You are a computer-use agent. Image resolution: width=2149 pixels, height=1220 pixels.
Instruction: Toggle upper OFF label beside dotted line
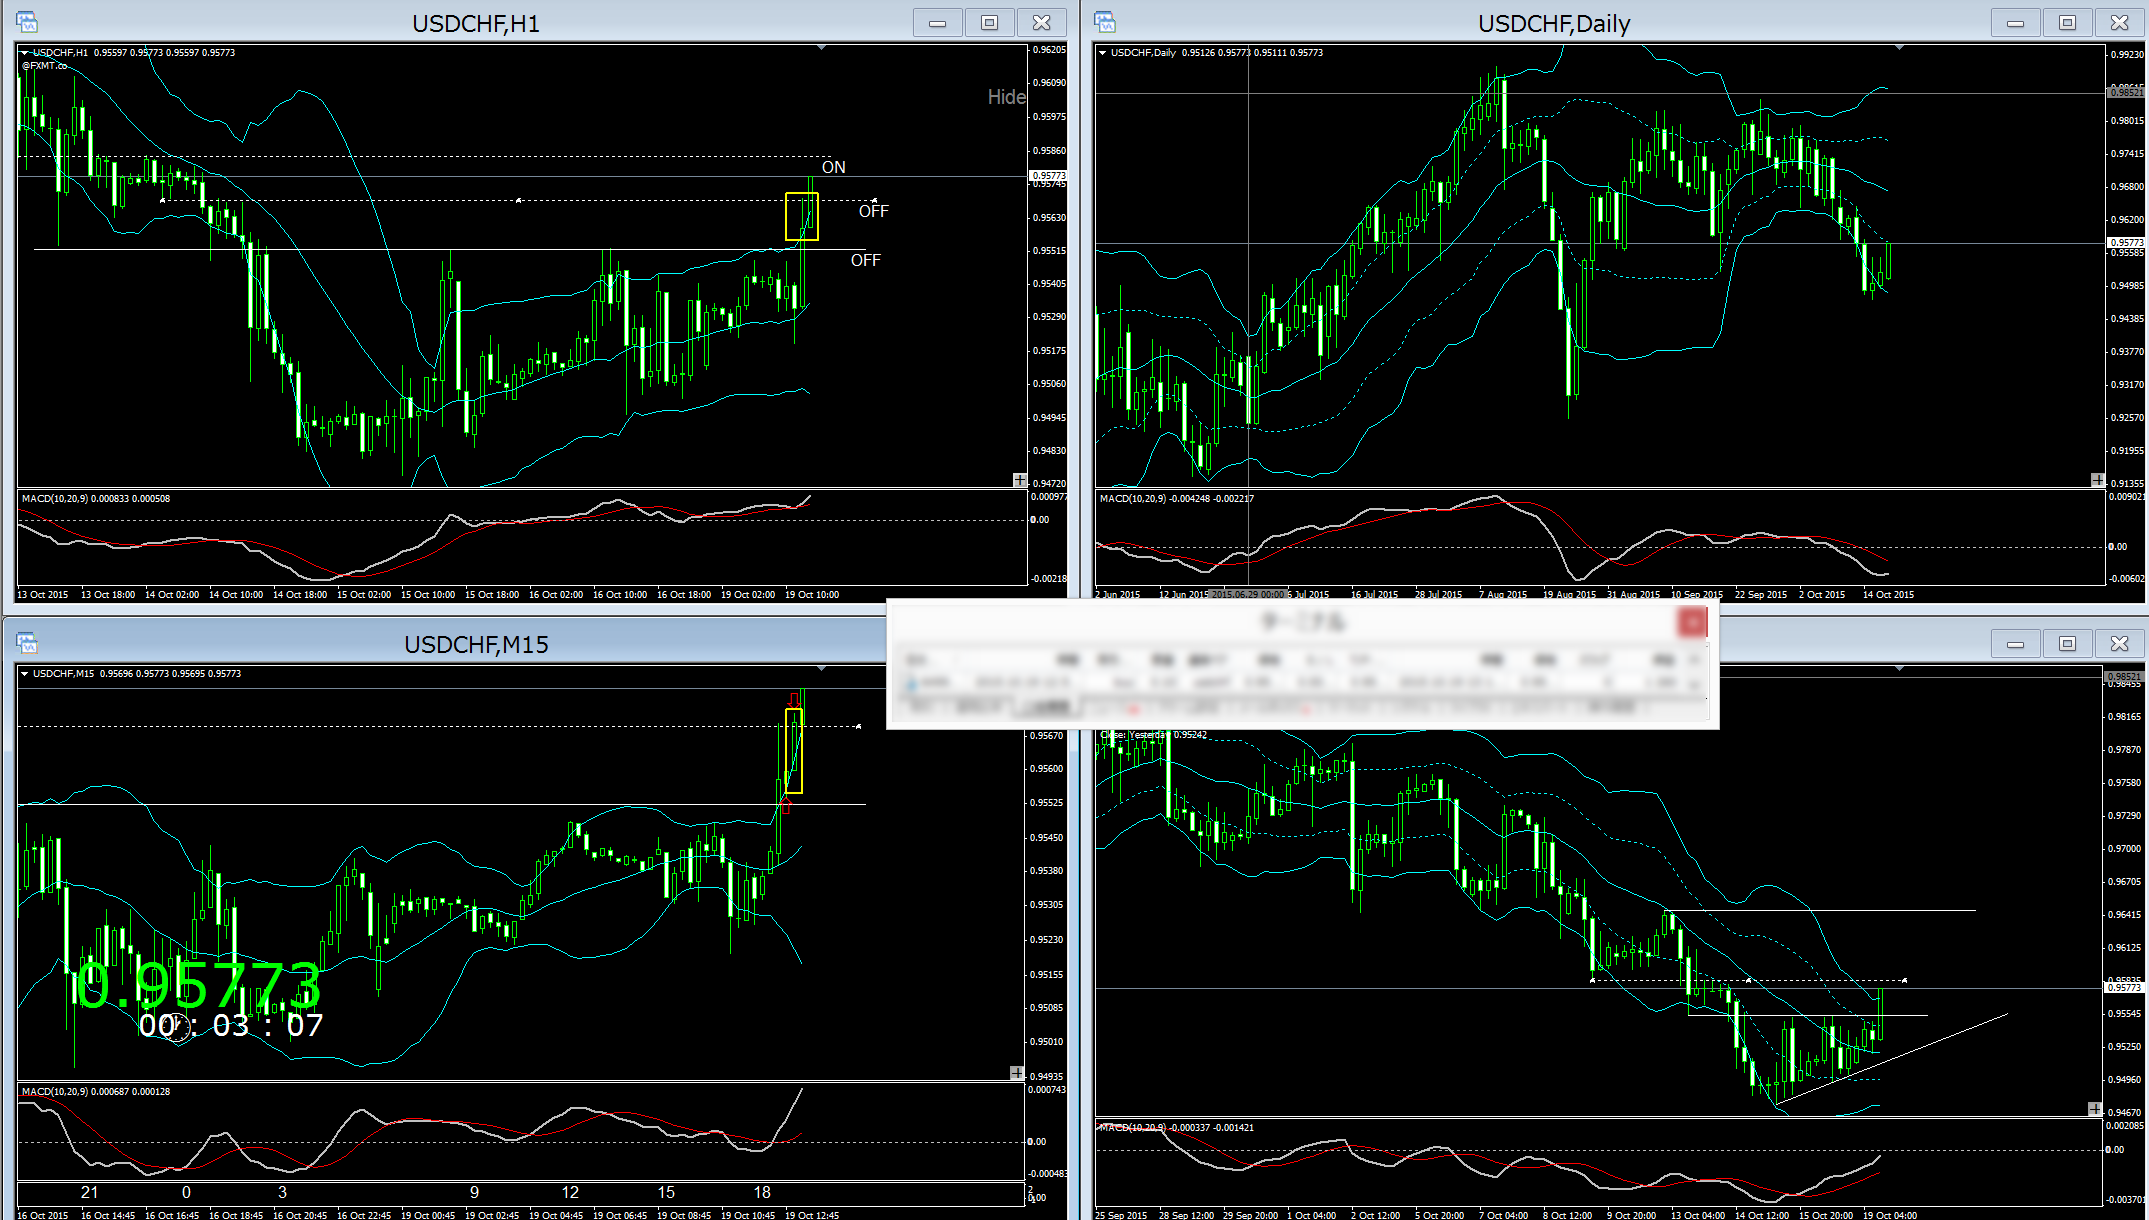point(873,211)
